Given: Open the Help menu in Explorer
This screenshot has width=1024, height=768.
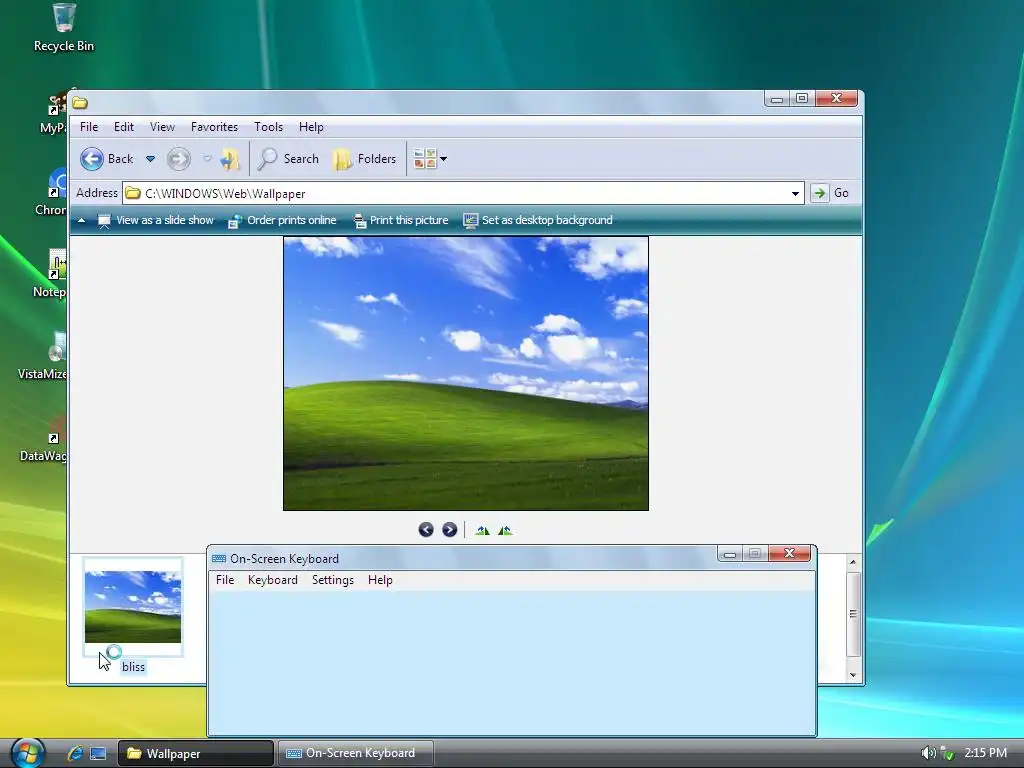Looking at the screenshot, I should tap(311, 127).
